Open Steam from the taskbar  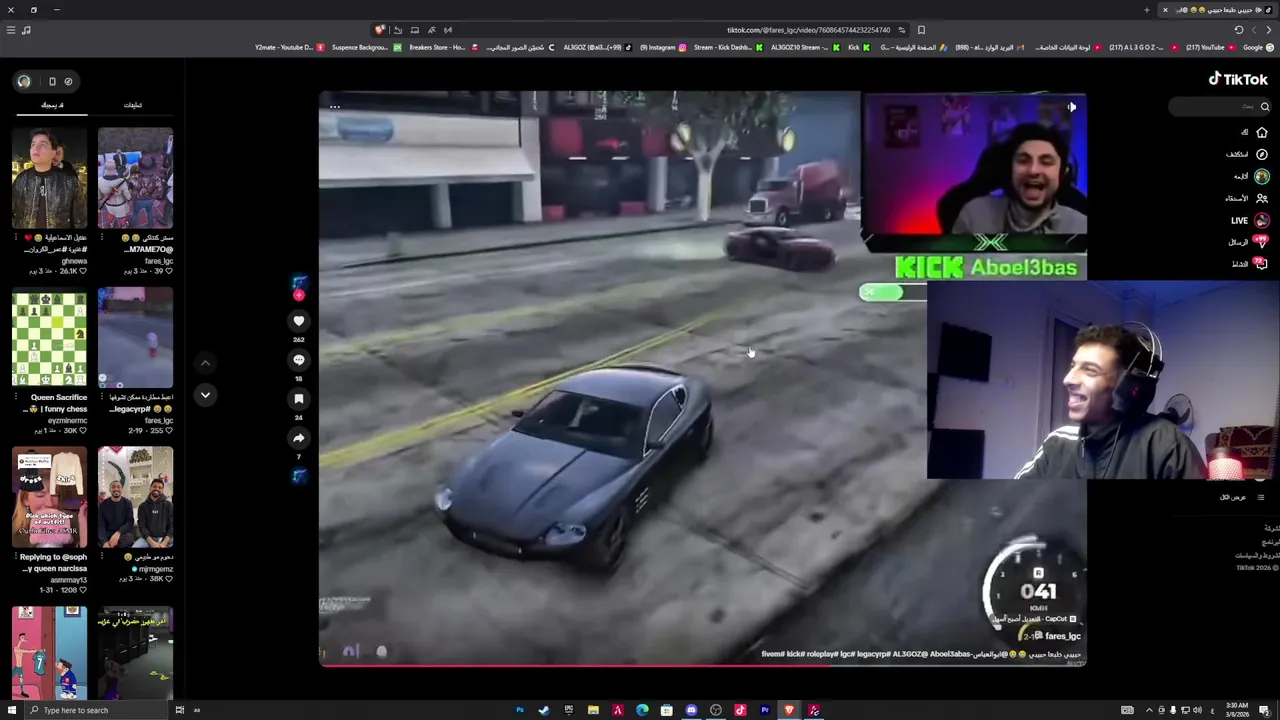(544, 710)
